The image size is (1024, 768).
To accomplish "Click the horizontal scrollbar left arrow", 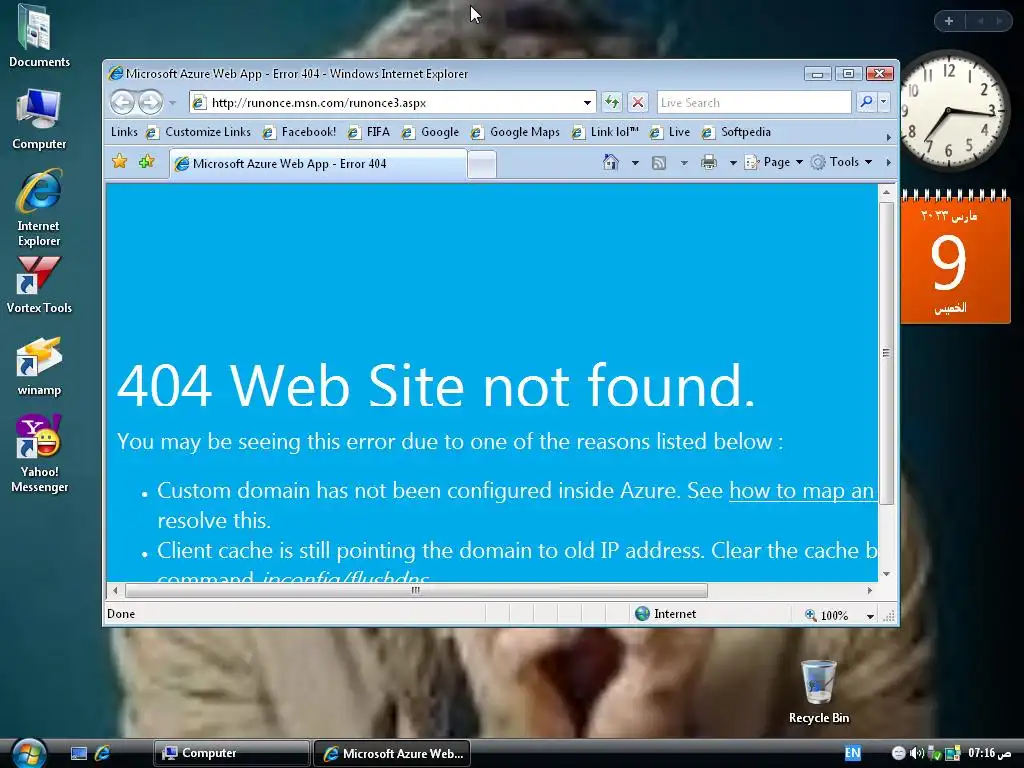I will point(115,590).
